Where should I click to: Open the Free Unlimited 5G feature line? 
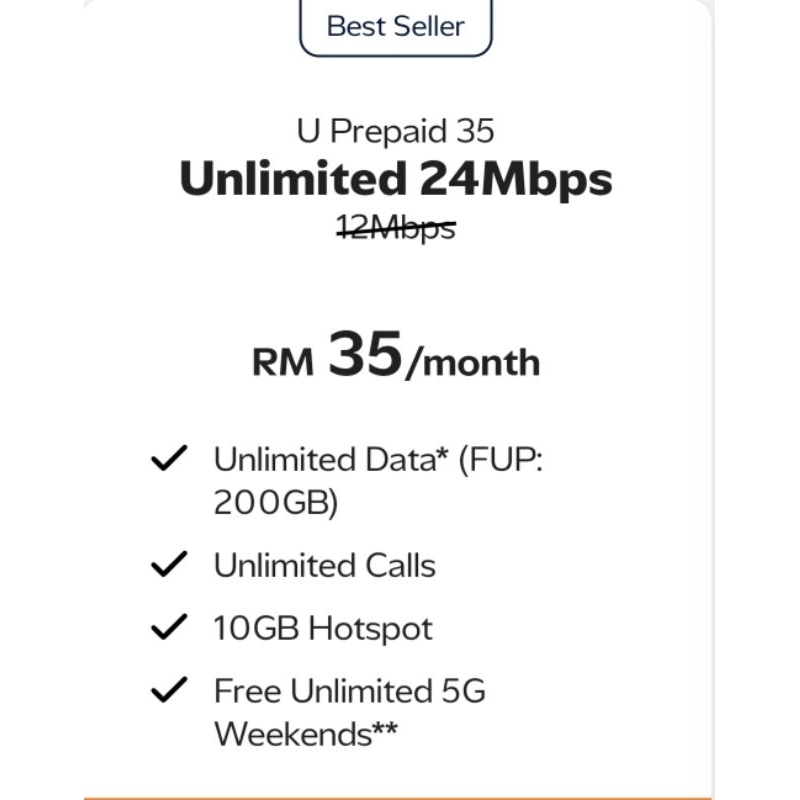click(x=349, y=691)
